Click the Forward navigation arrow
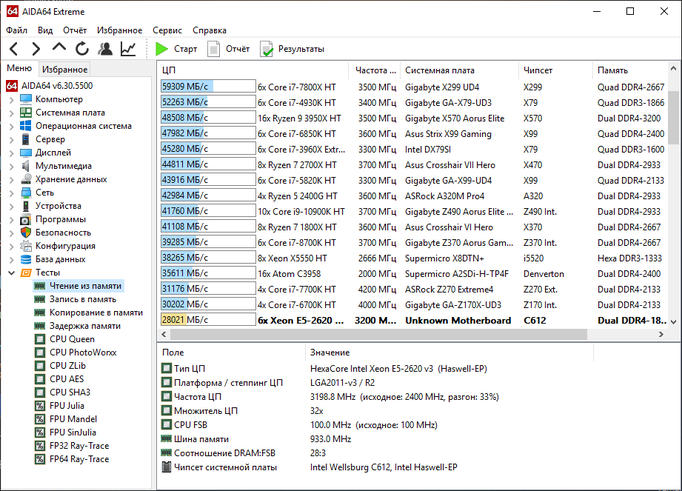This screenshot has width=682, height=491. point(36,49)
